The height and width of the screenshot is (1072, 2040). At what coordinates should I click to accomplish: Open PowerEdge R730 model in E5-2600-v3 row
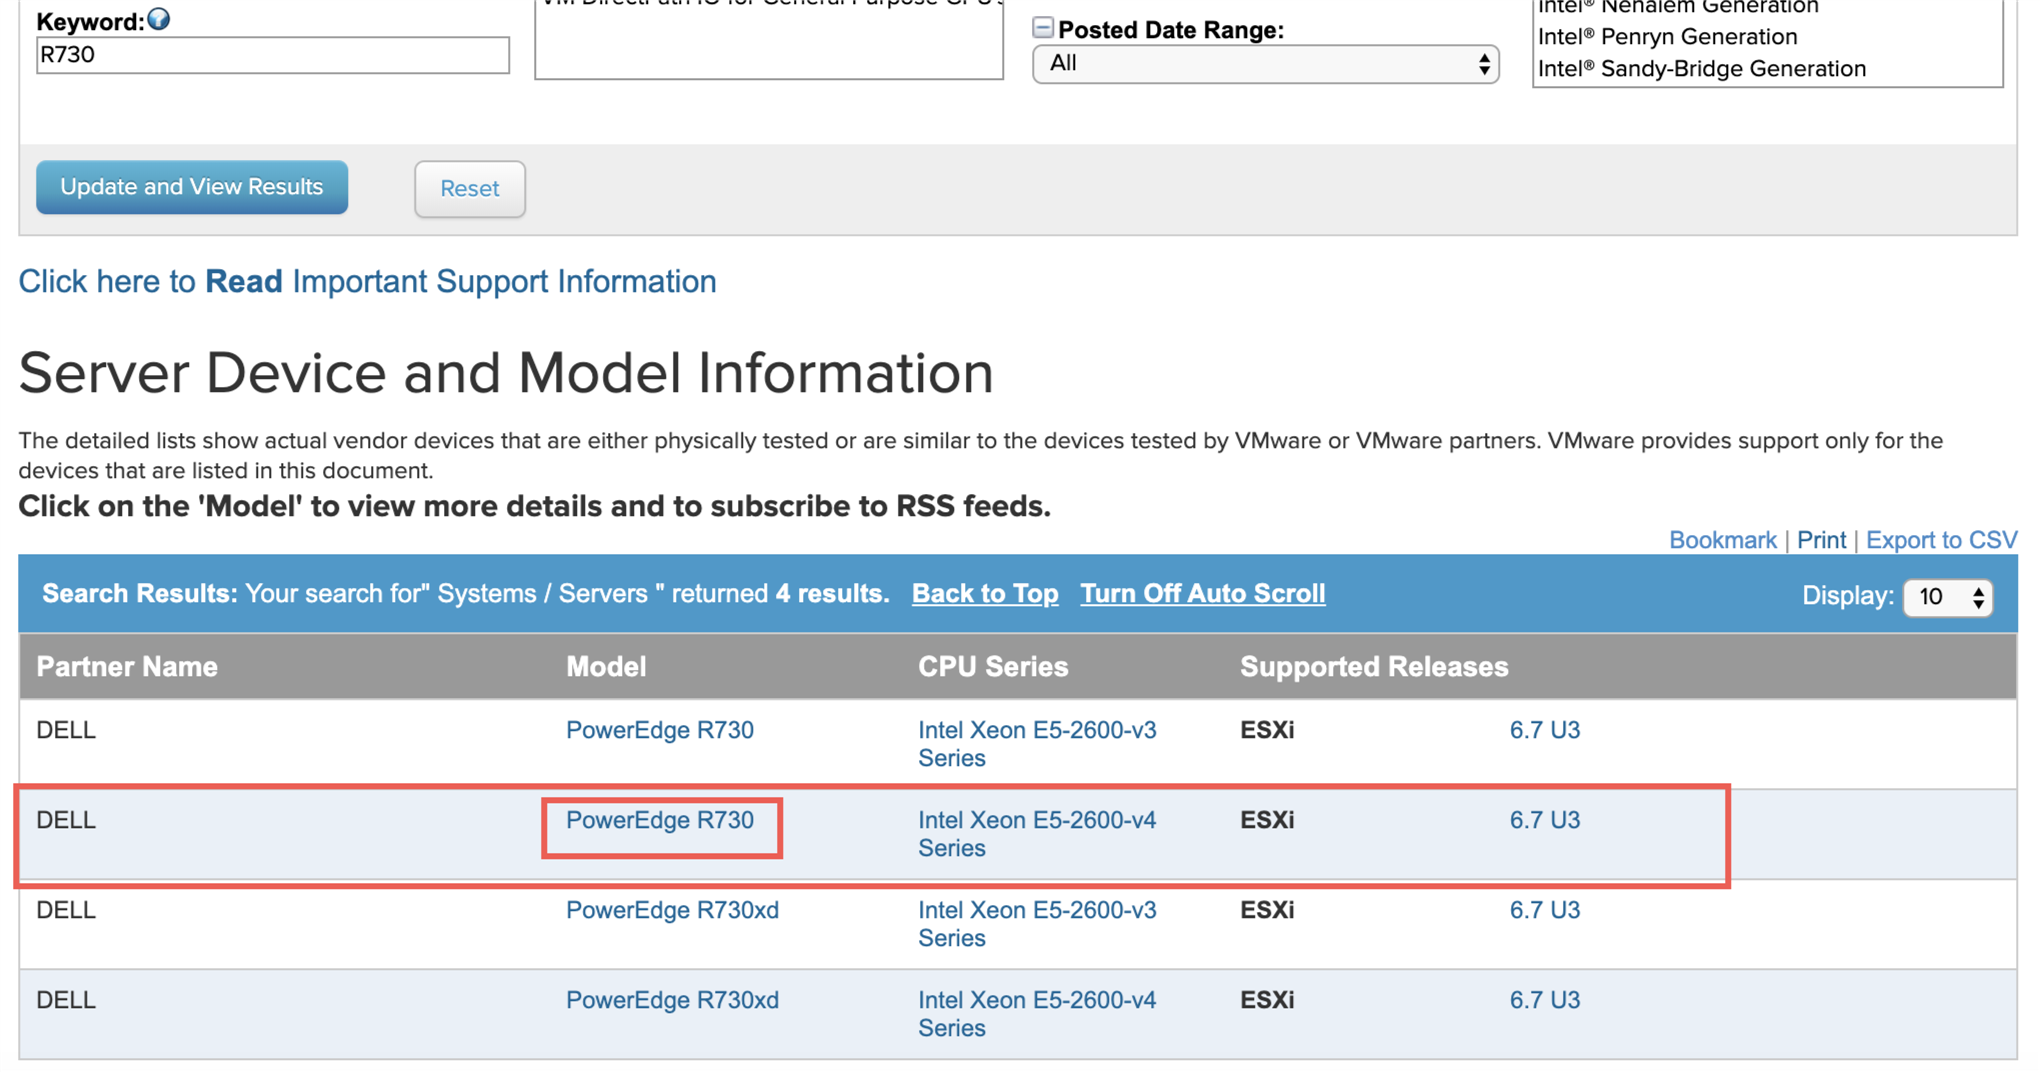click(660, 730)
